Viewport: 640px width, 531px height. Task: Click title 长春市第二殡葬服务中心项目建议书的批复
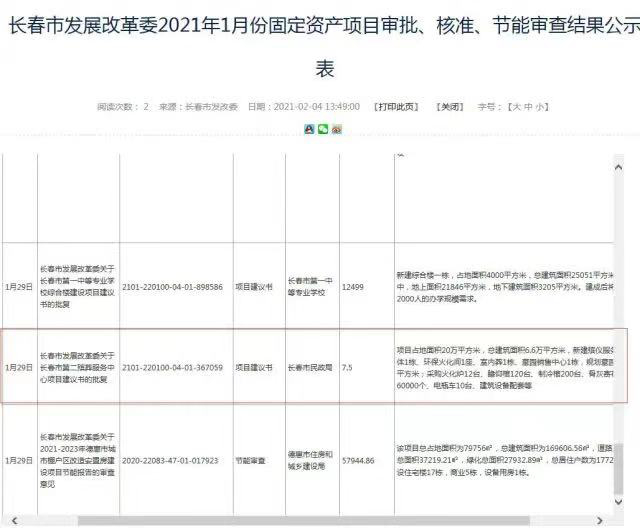coord(77,368)
